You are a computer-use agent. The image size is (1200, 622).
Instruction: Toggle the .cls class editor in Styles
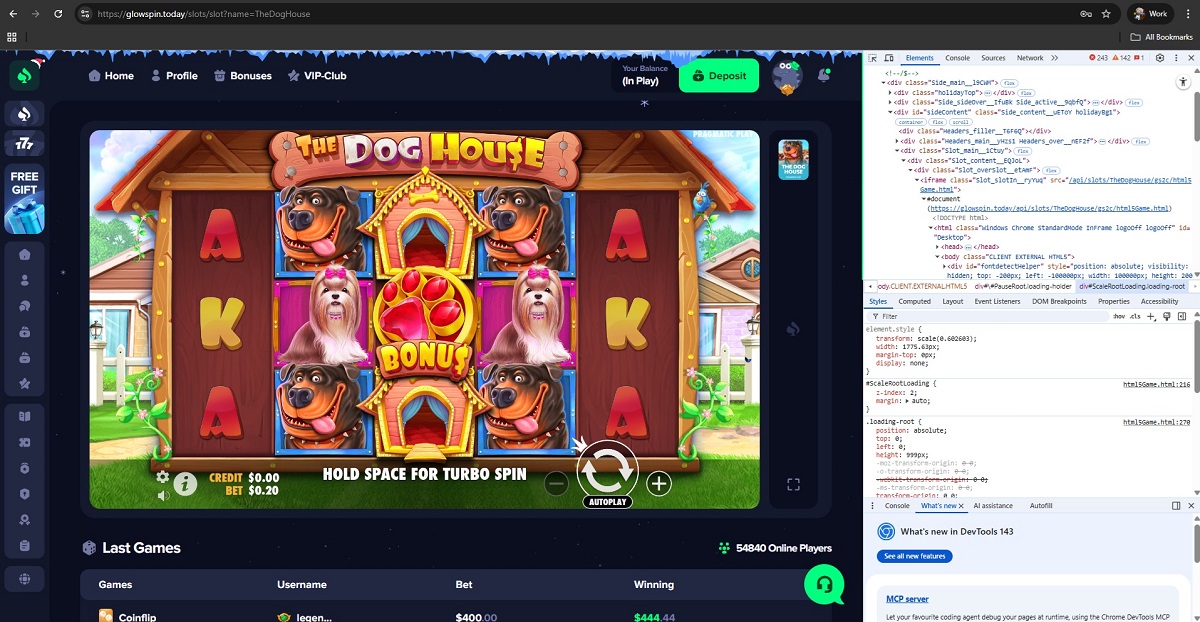point(1134,316)
